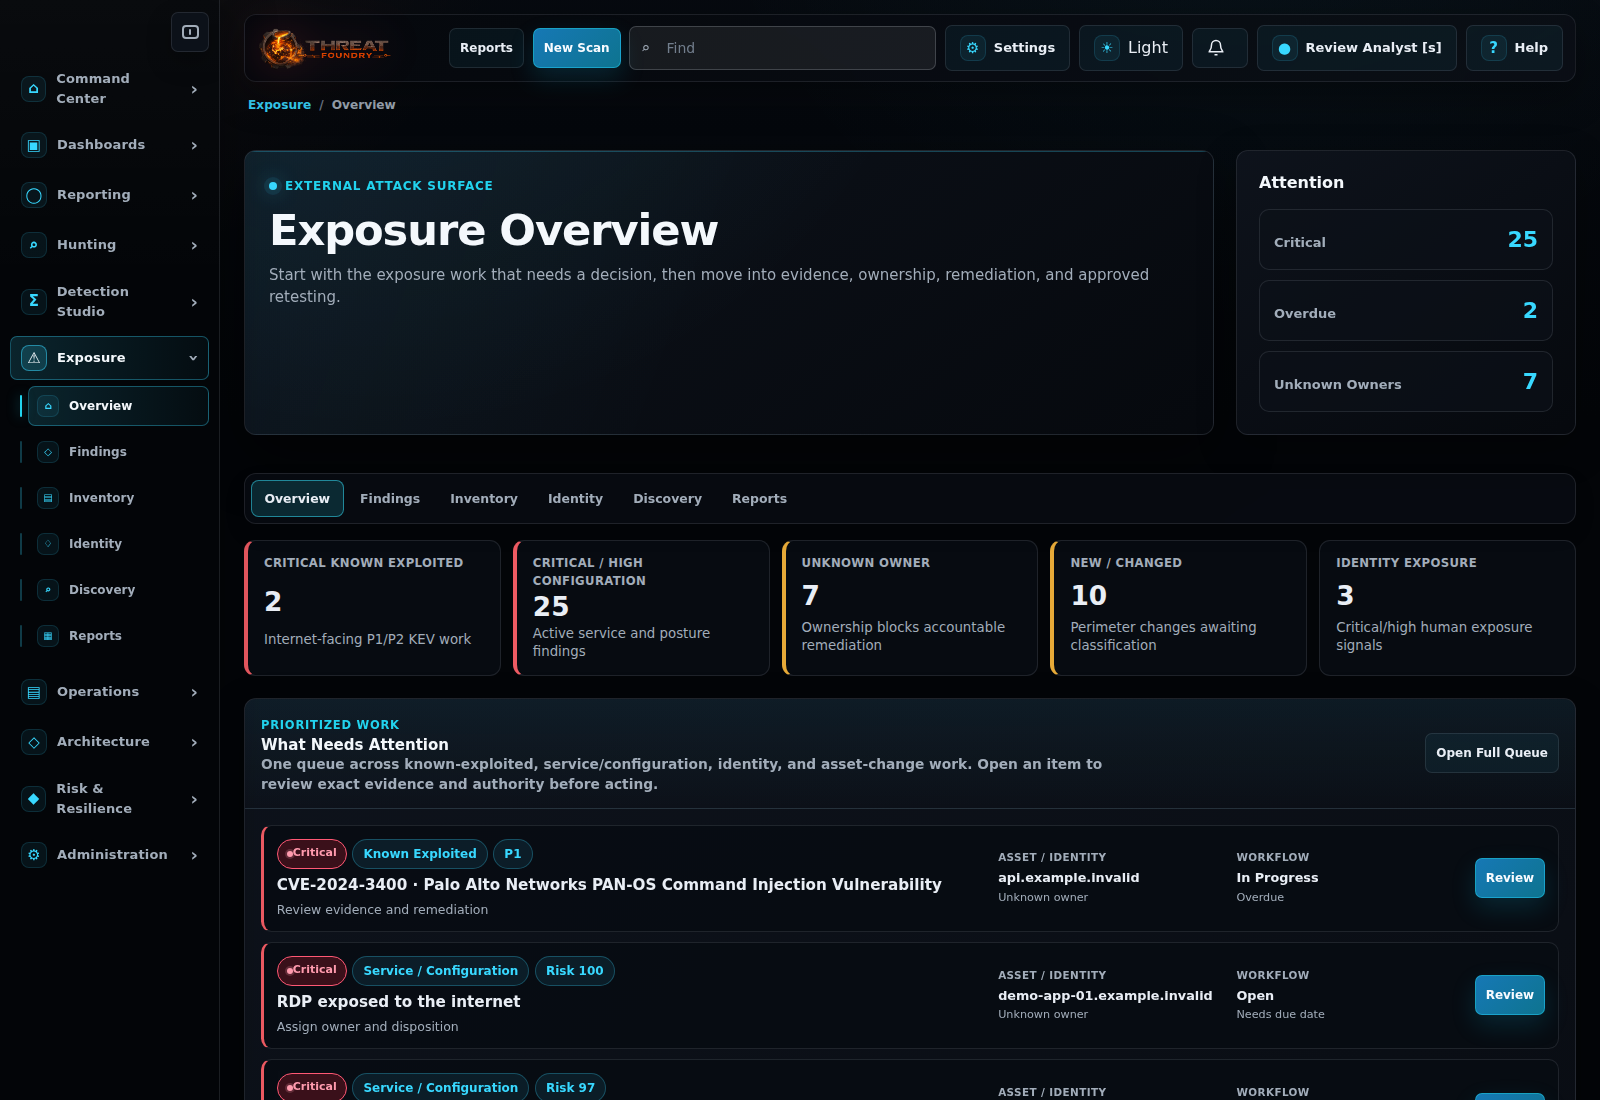Viewport: 1600px width, 1100px height.
Task: Click the Architecture diamond icon
Action: pos(34,742)
